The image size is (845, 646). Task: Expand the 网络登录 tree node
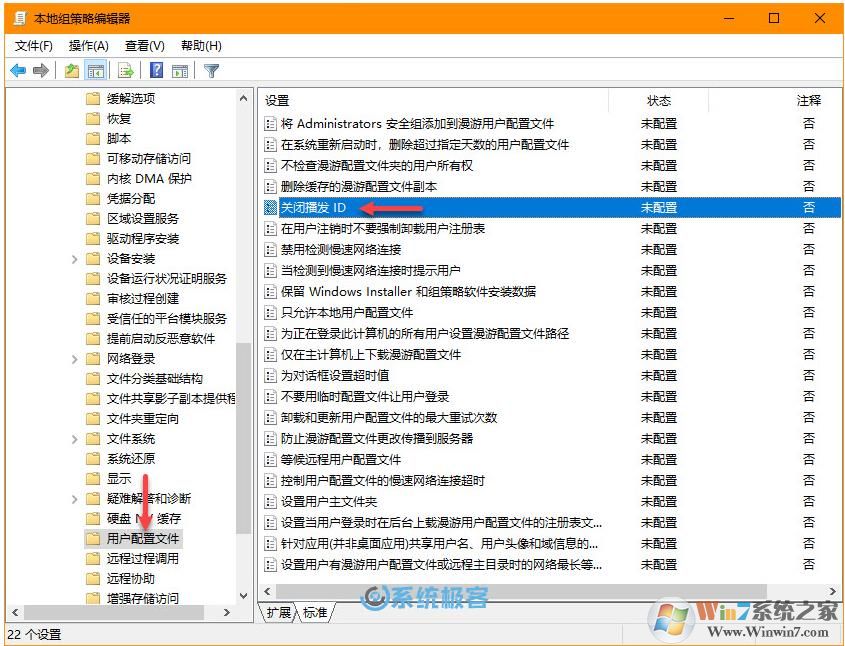[x=74, y=359]
